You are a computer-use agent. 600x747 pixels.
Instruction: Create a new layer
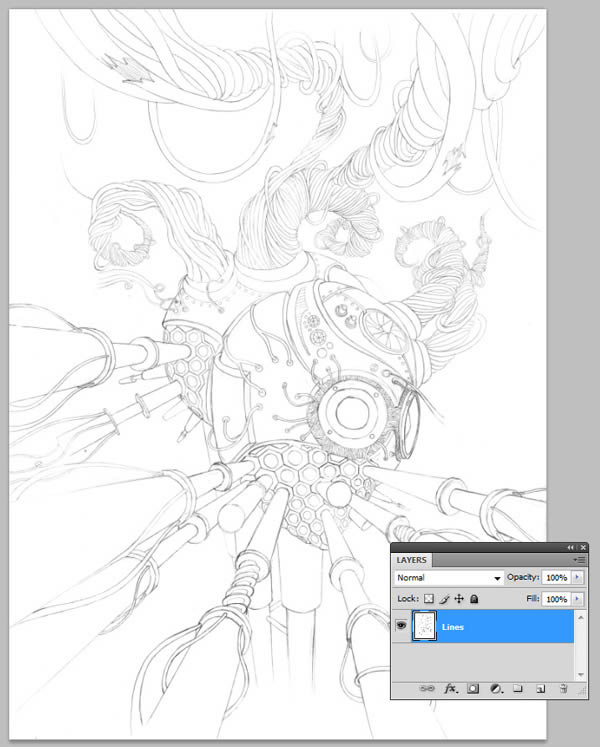(540, 688)
